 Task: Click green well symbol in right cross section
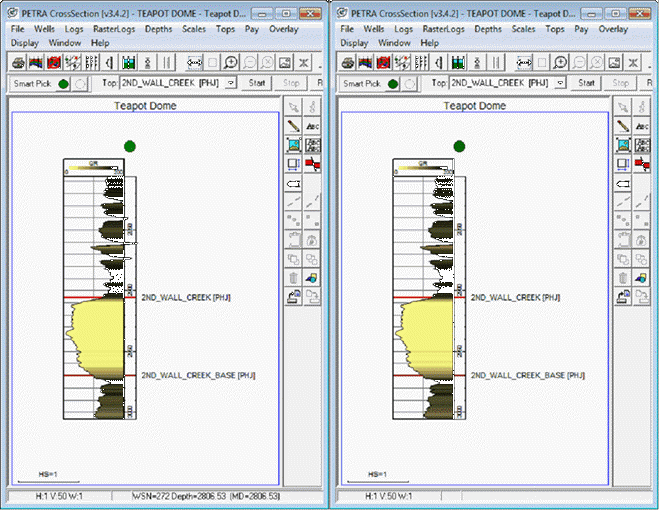tap(459, 146)
